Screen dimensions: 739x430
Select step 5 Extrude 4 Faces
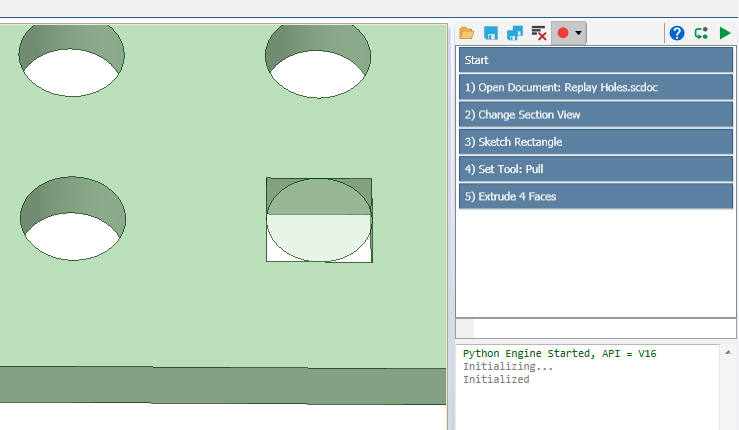(x=596, y=197)
